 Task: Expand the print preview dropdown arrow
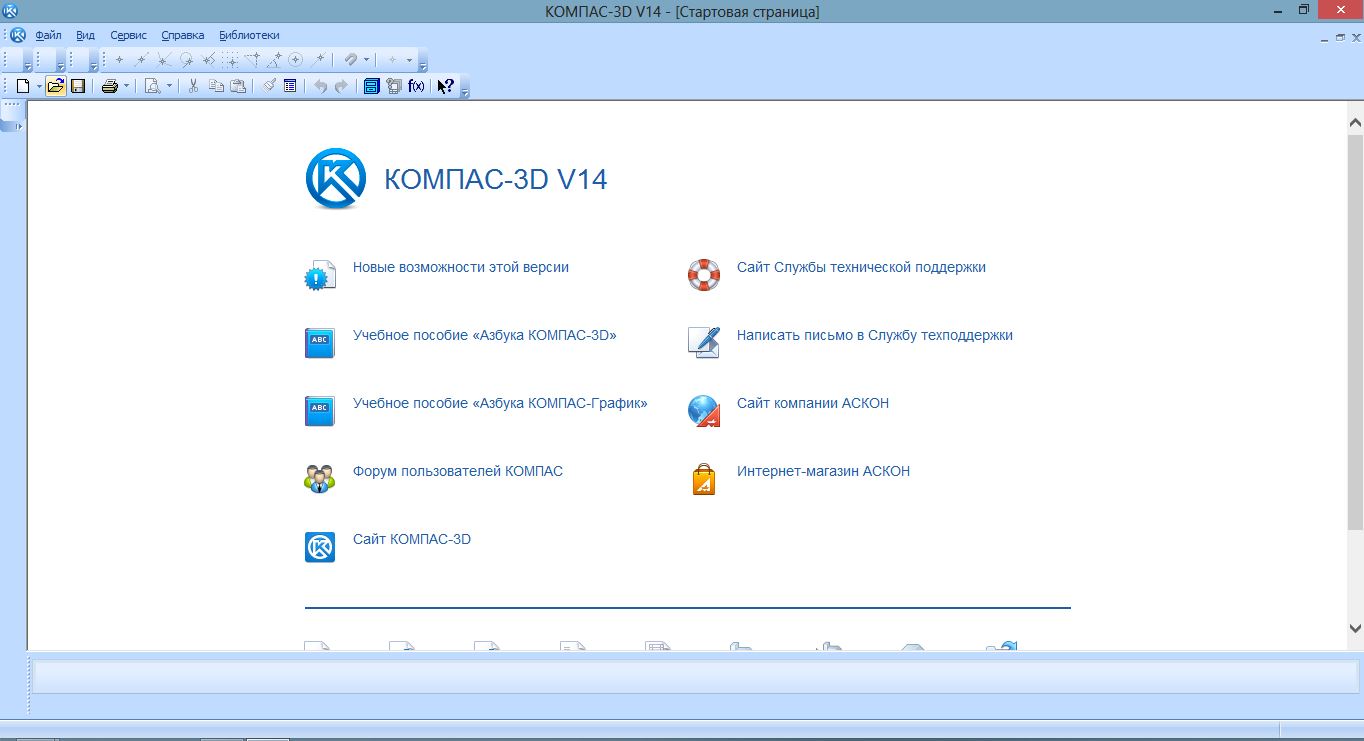tap(169, 86)
